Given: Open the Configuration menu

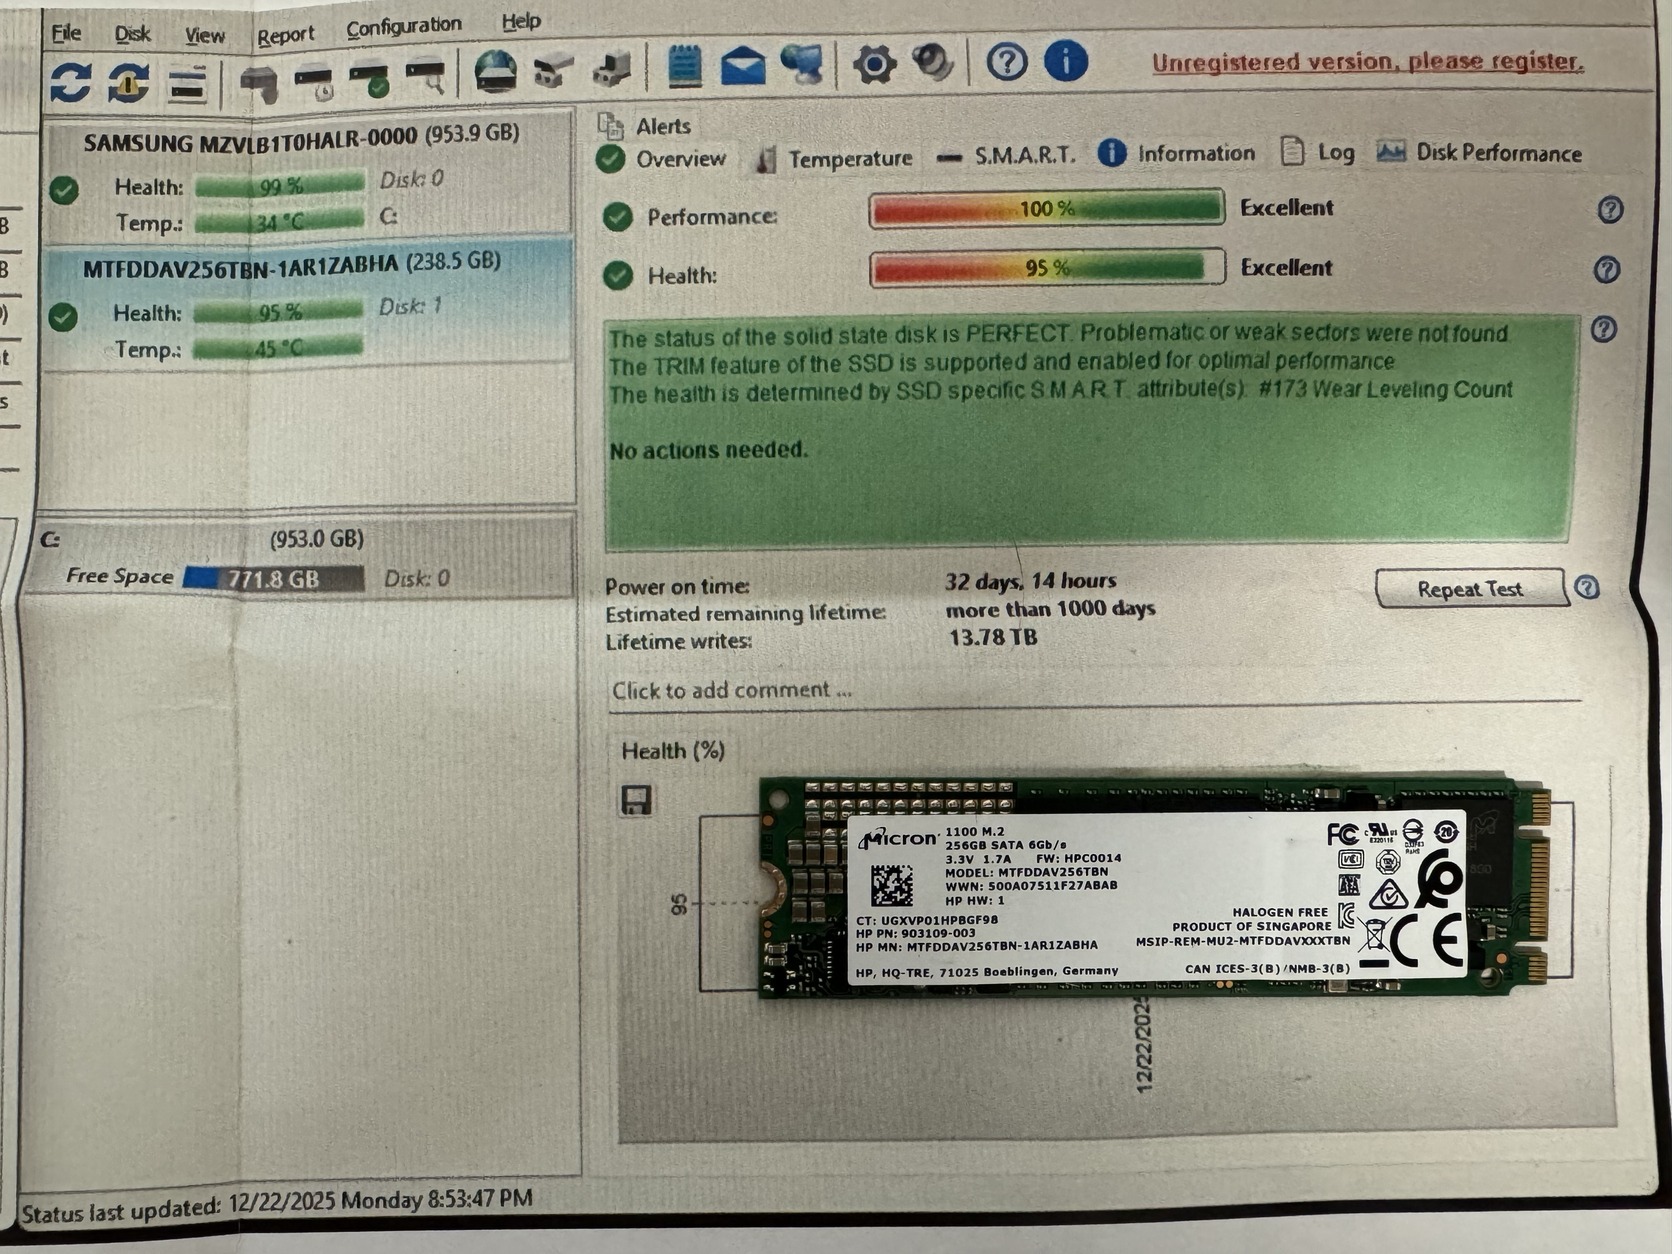Looking at the screenshot, I should coord(404,27).
